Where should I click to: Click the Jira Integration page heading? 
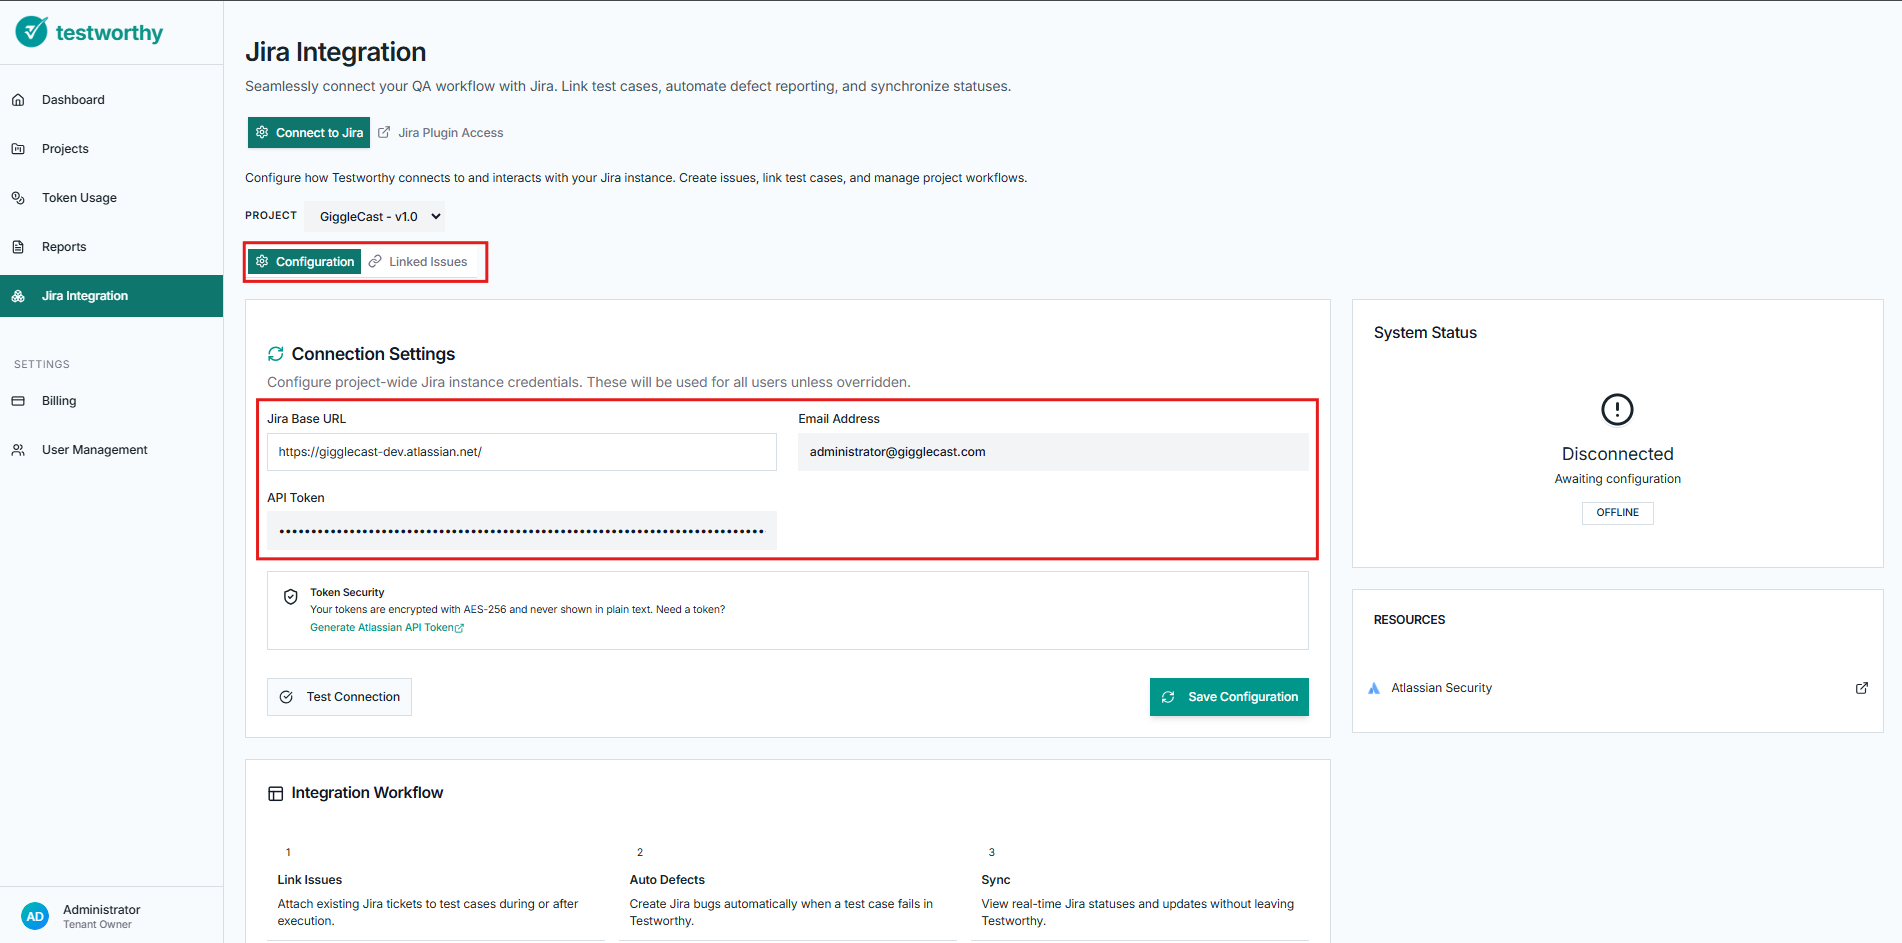pyautogui.click(x=336, y=52)
